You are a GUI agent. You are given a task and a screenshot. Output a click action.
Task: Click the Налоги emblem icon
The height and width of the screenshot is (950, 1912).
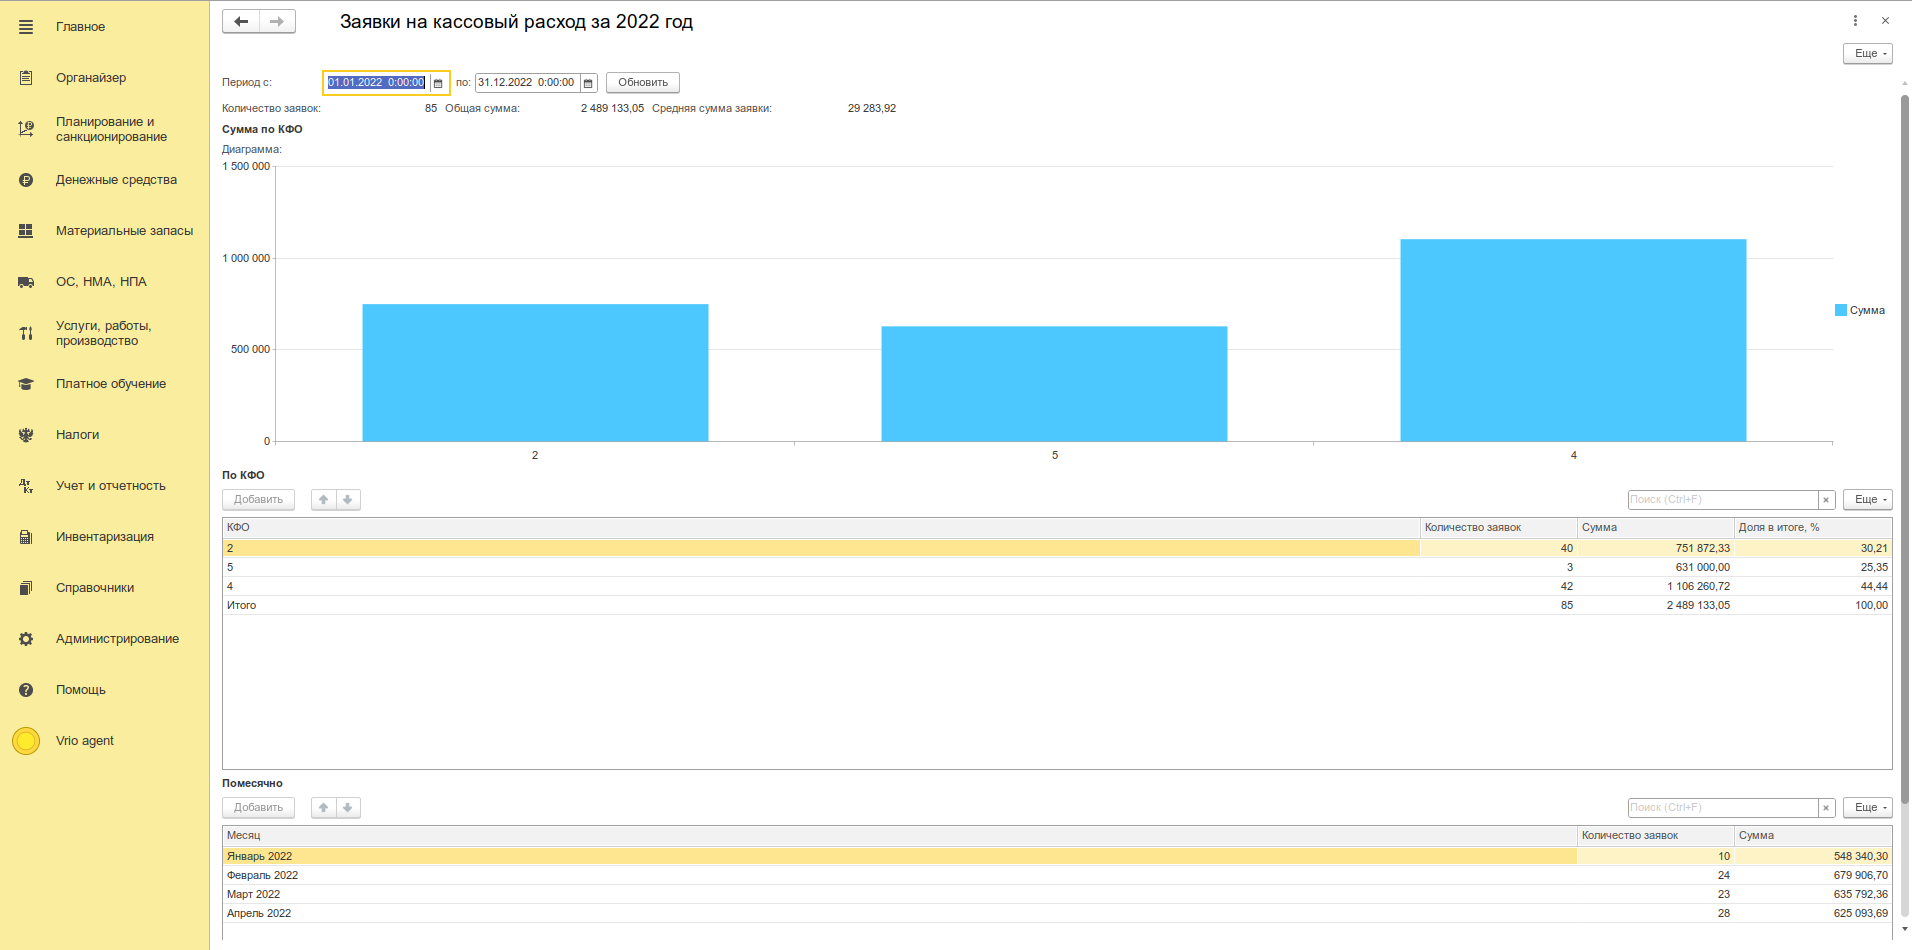point(26,435)
